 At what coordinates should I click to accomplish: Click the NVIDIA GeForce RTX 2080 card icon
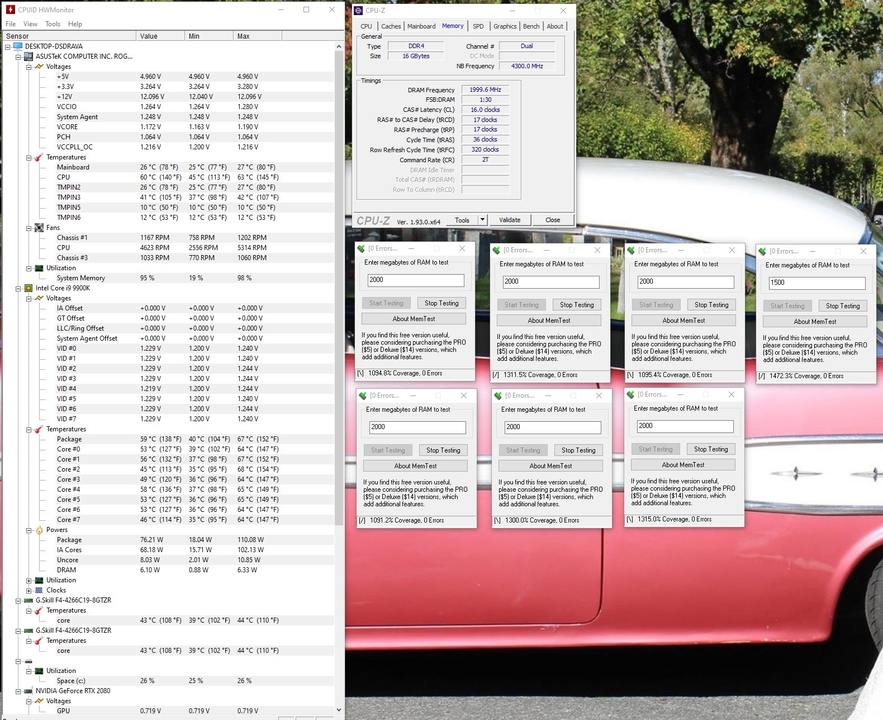coord(29,691)
